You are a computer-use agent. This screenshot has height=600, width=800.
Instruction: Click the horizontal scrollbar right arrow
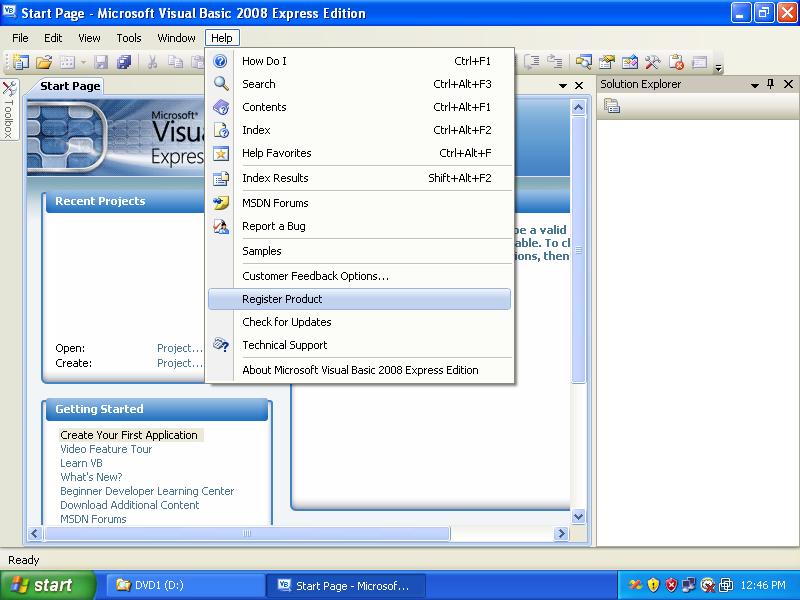(561, 534)
